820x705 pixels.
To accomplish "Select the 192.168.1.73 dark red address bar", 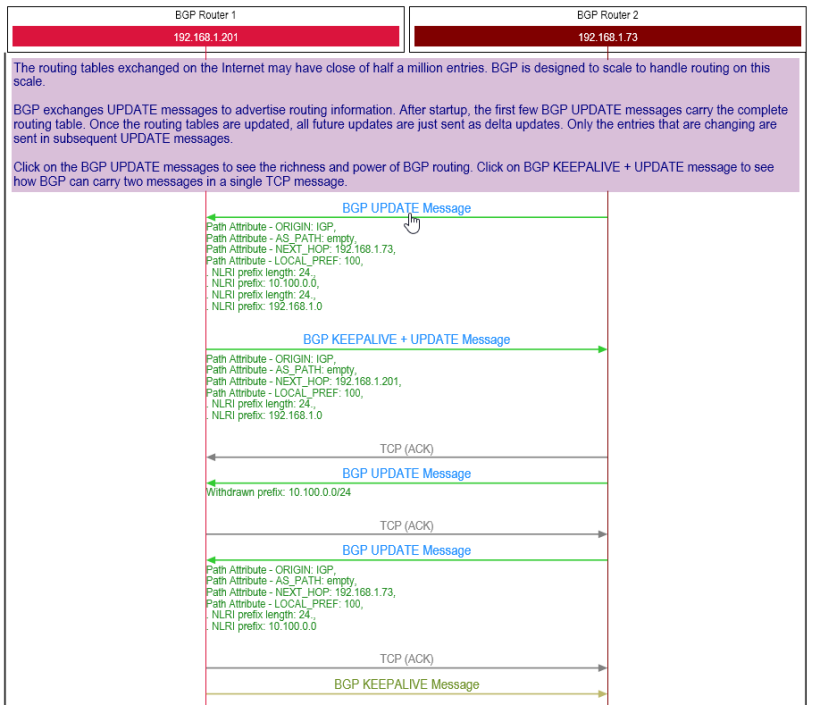I will coord(607,37).
